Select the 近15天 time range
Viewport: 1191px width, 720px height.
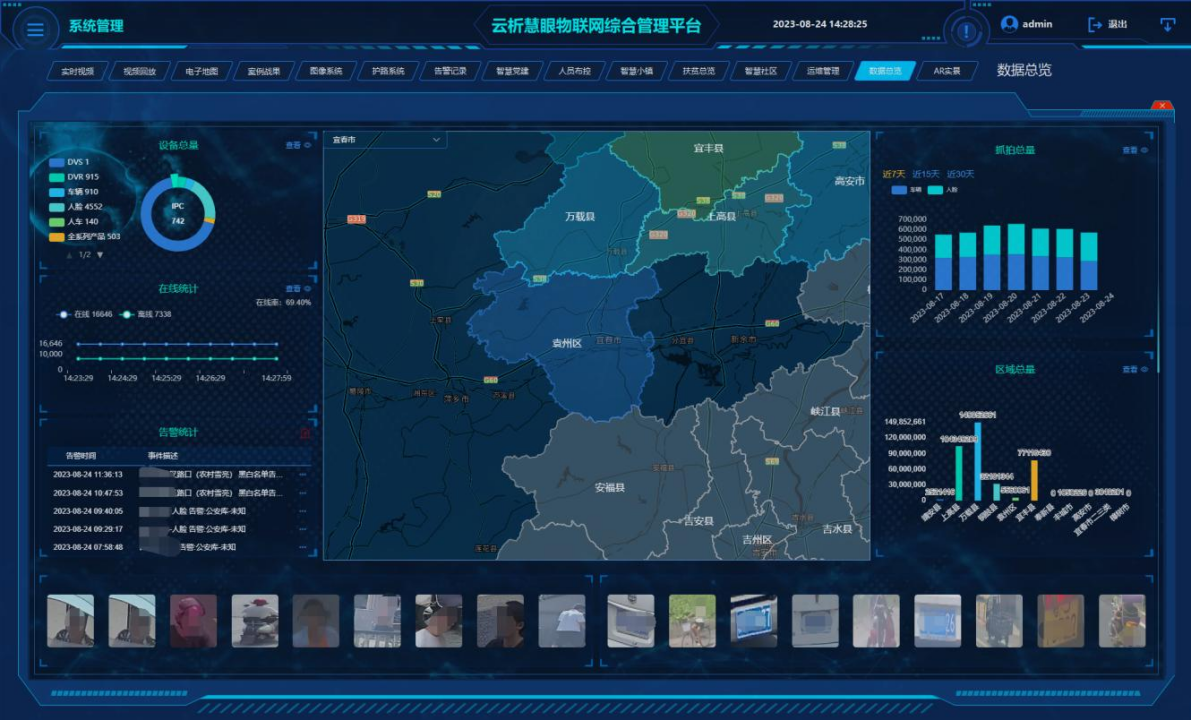(926, 174)
